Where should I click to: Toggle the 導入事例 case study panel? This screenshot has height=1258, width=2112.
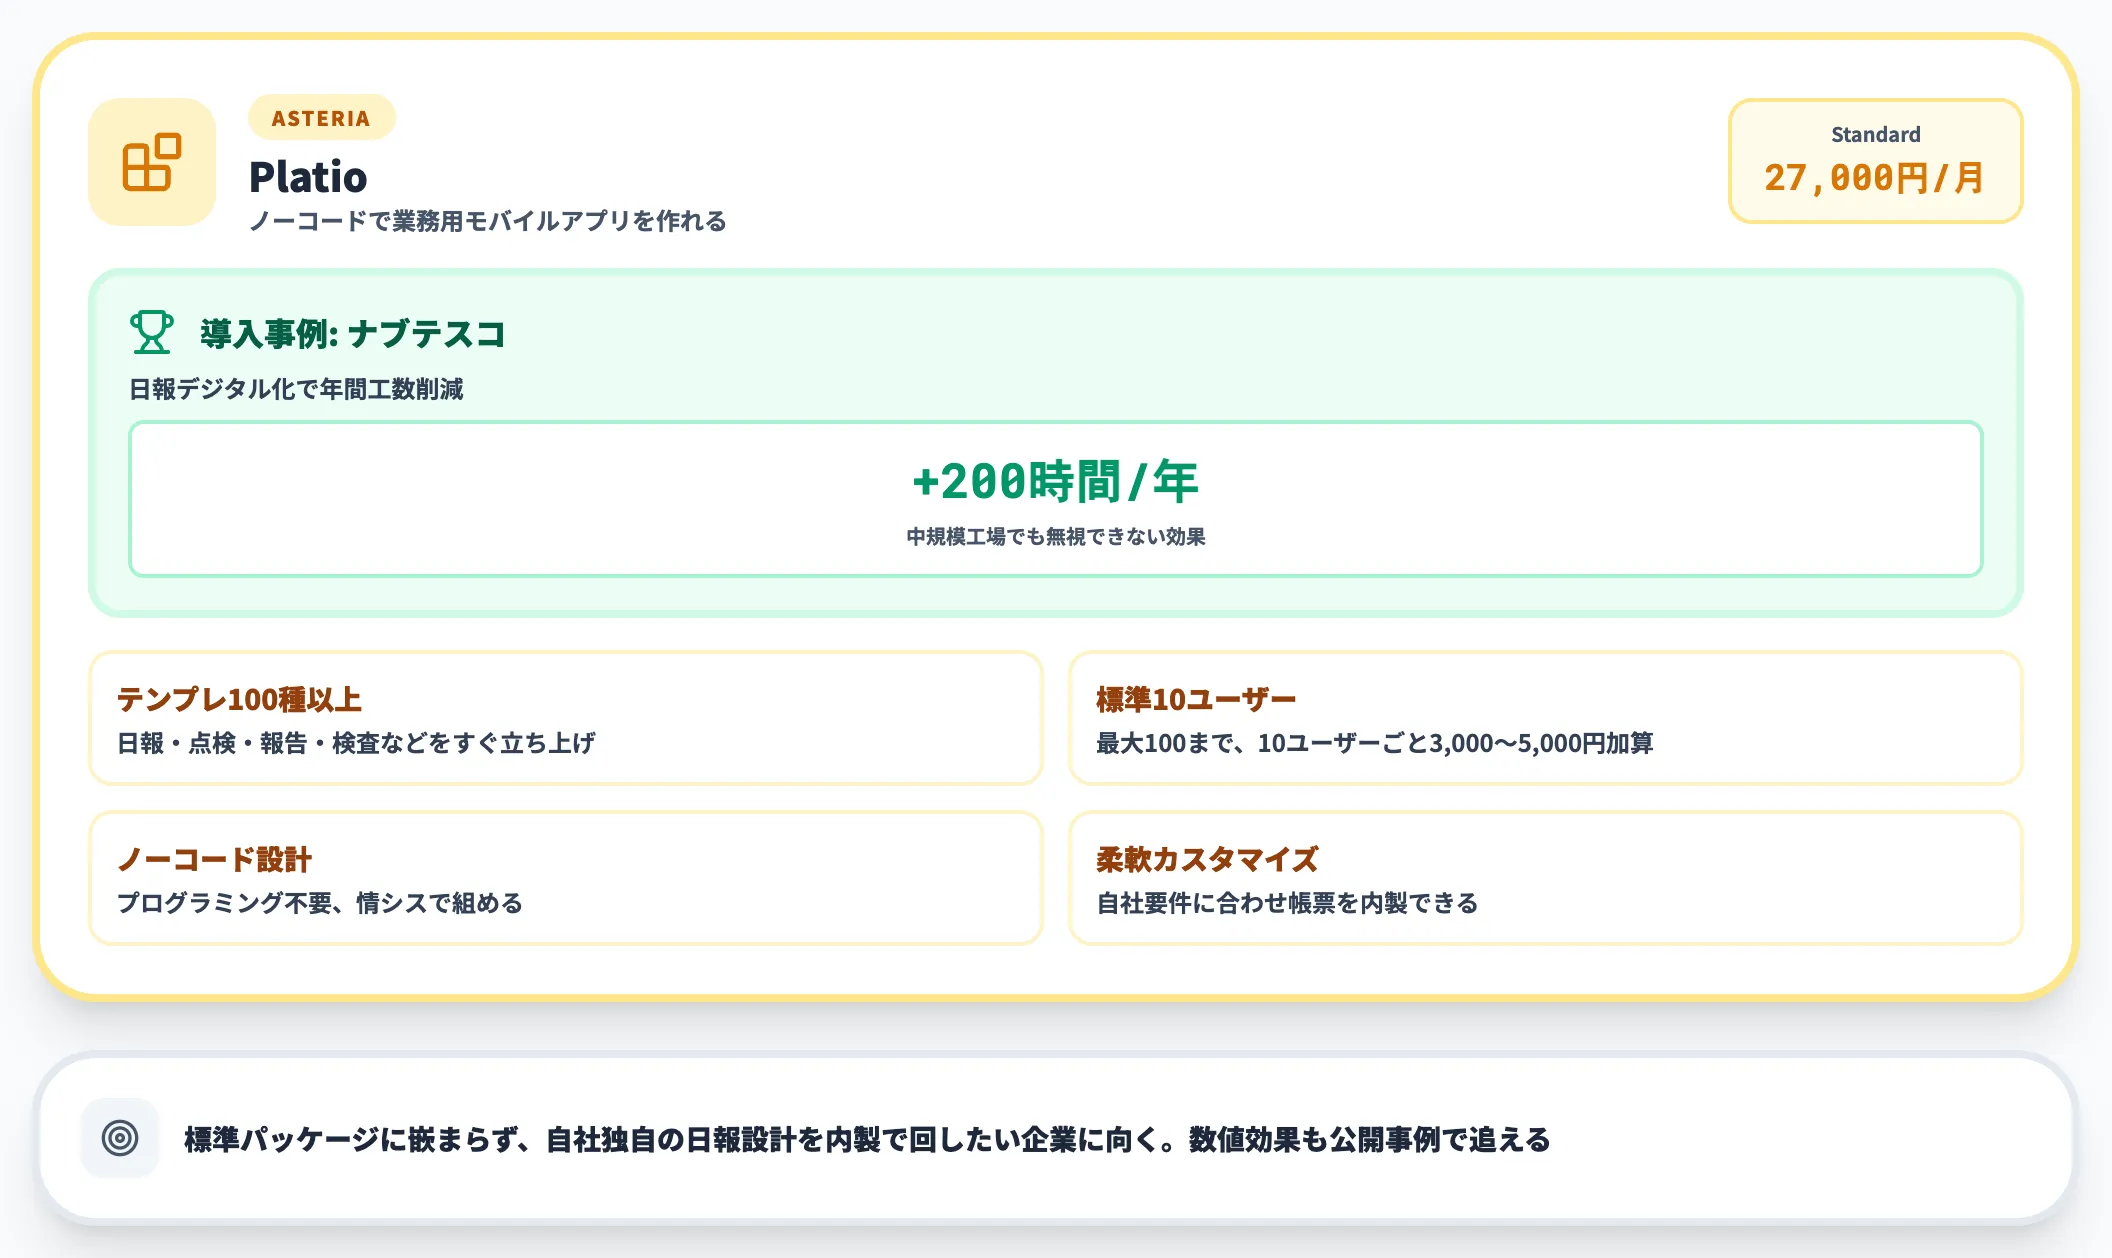[x=1056, y=441]
